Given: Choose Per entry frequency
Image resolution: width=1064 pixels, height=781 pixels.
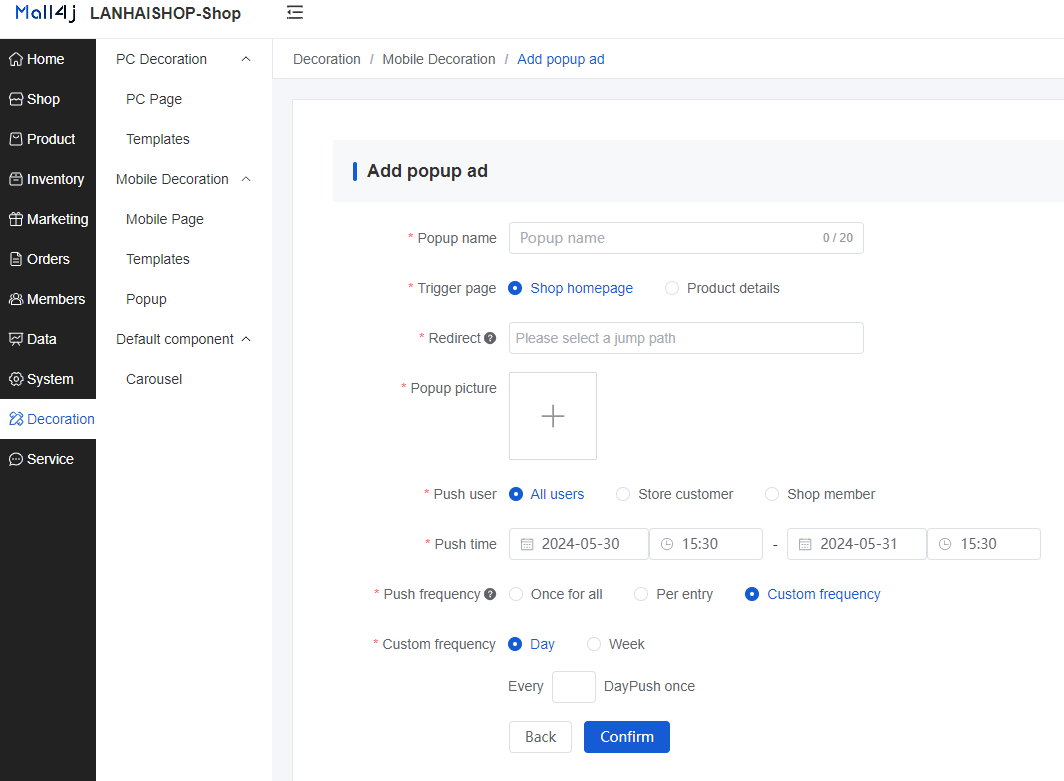Looking at the screenshot, I should [x=673, y=594].
